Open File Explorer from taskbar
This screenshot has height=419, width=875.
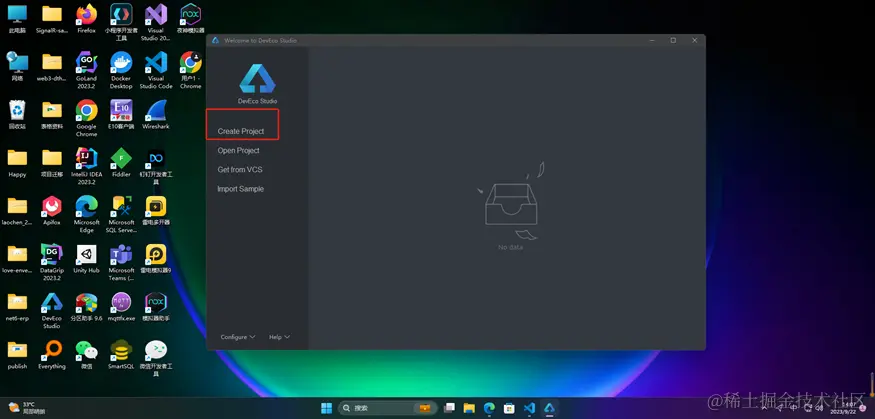tap(469, 408)
